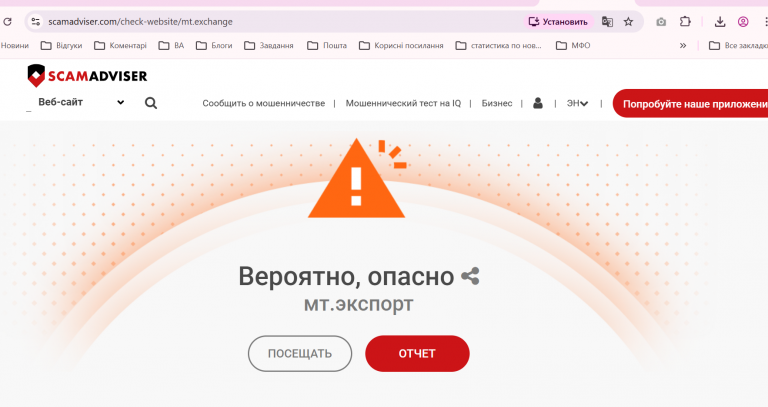The height and width of the screenshot is (407, 768).
Task: Click the translate page icon
Action: (x=607, y=22)
